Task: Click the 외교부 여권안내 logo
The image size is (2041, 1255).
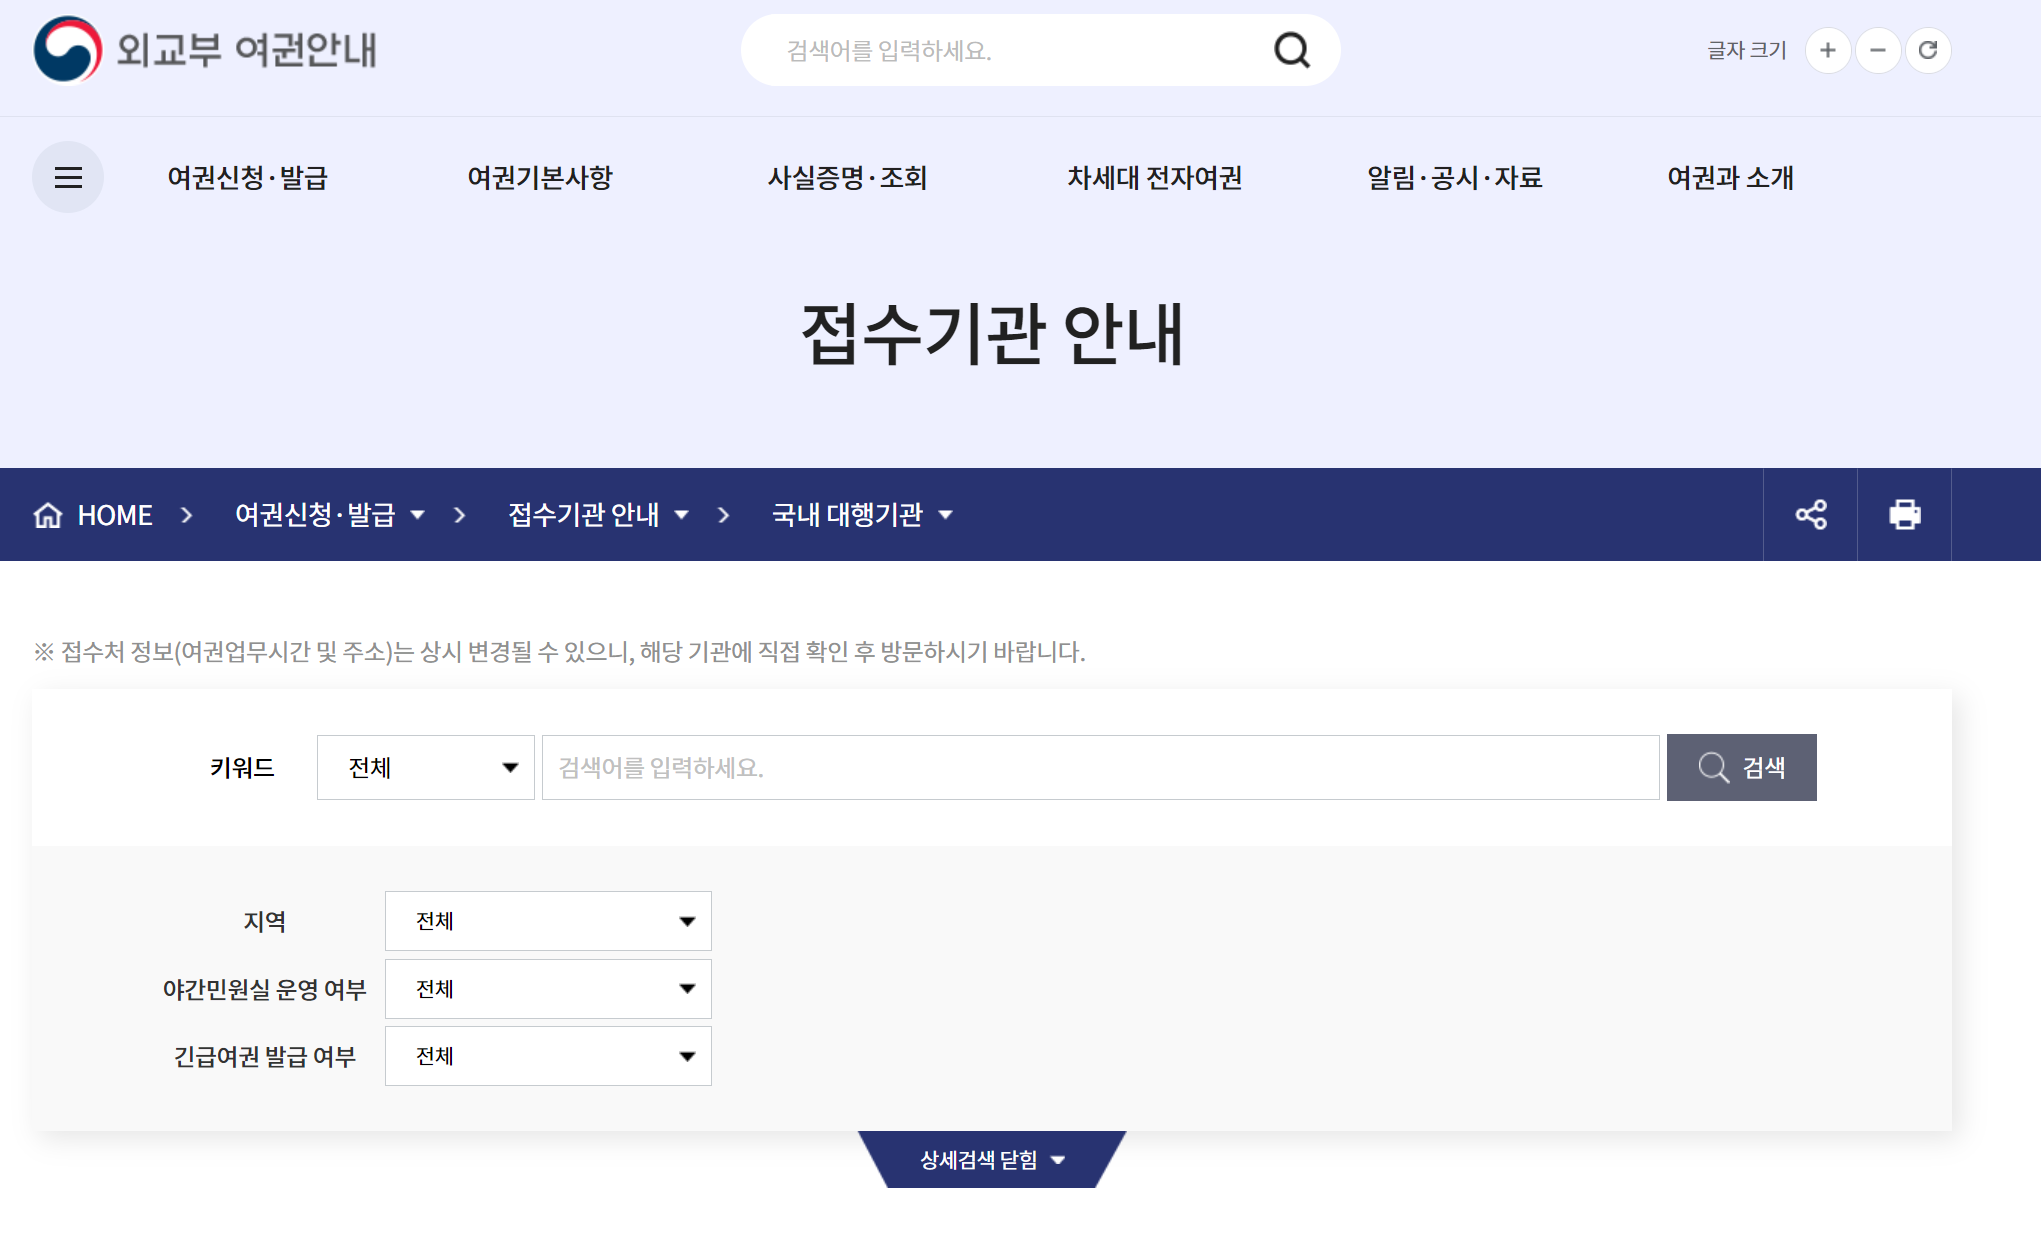Action: click(205, 50)
